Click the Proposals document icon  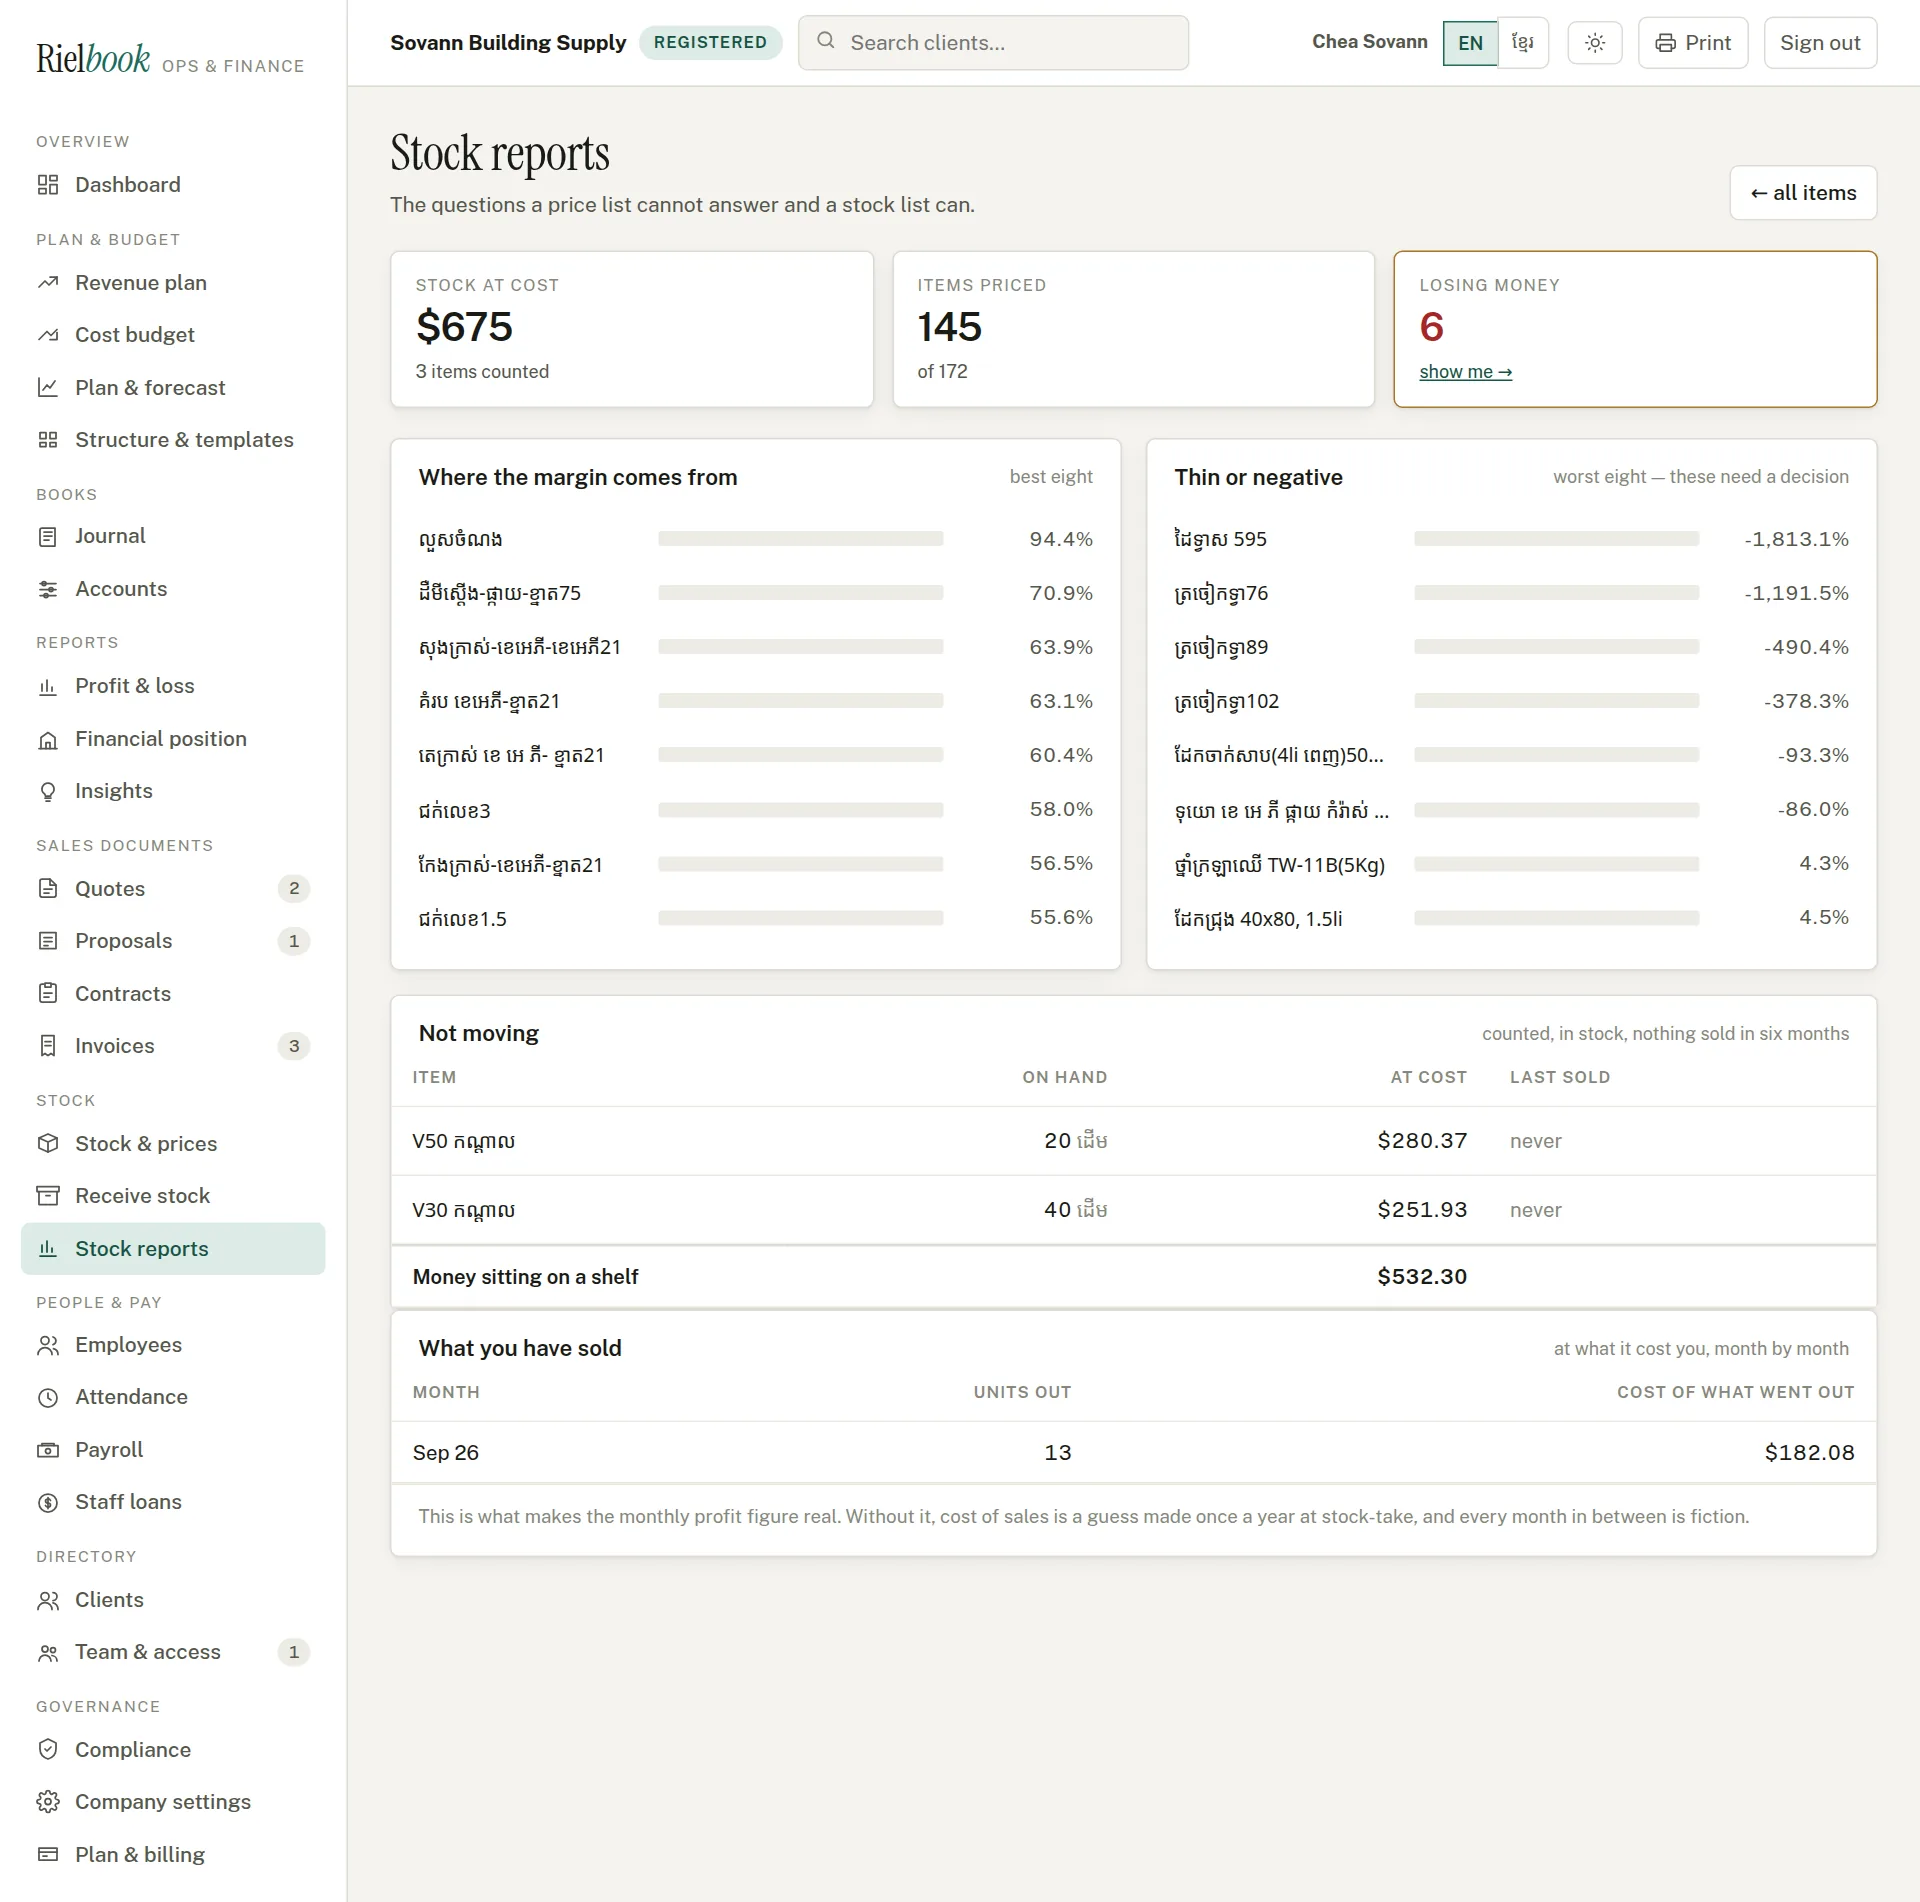pyautogui.click(x=48, y=941)
